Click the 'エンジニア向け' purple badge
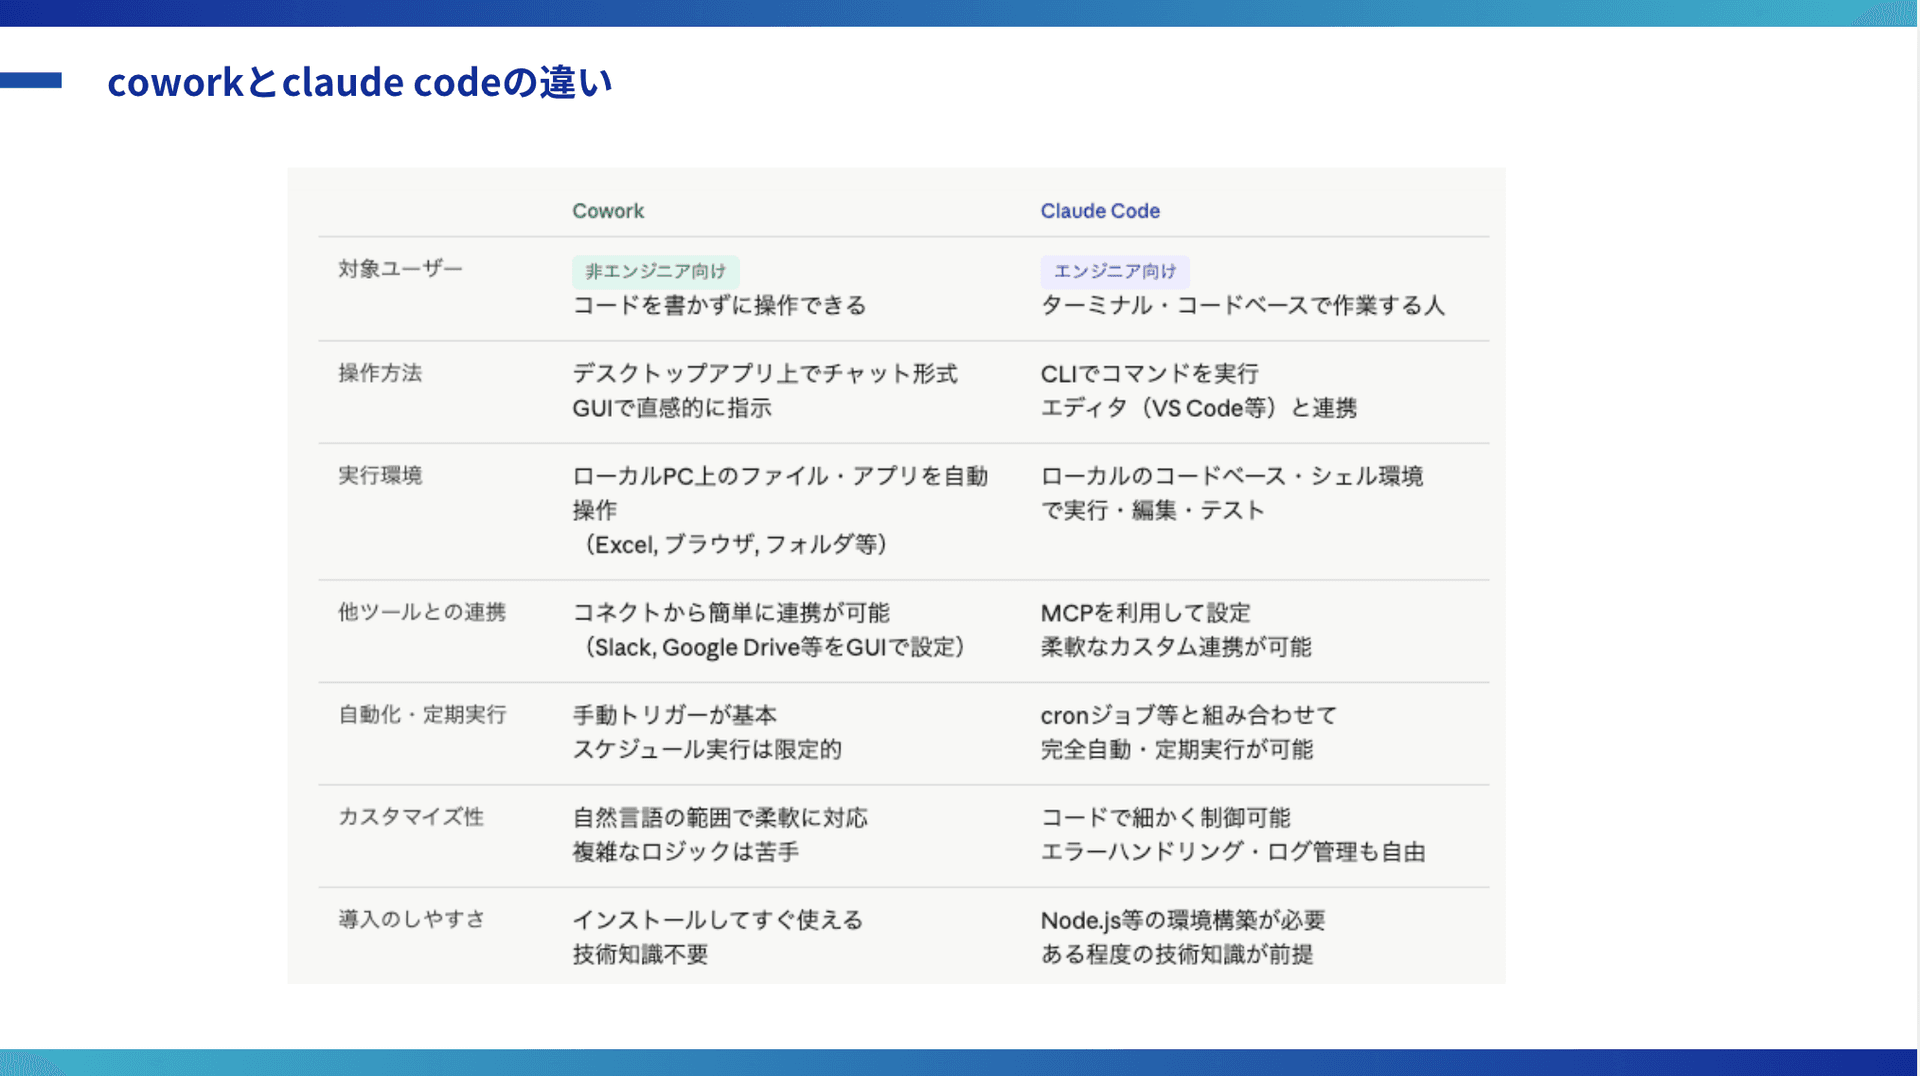The image size is (1920, 1076). (1115, 271)
